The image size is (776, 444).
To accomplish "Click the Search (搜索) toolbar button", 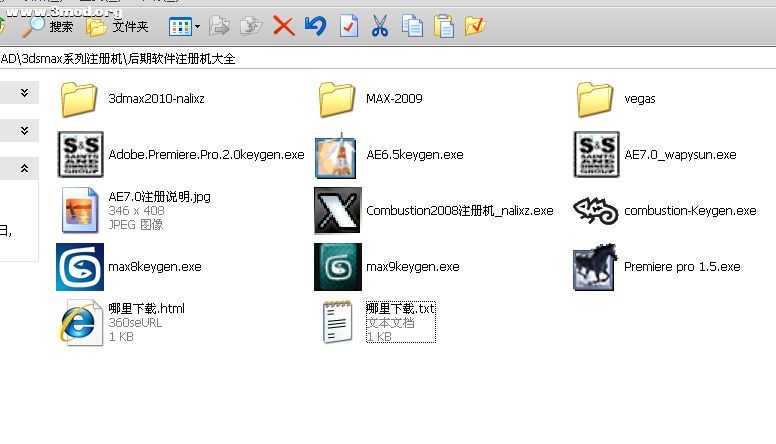I will (x=48, y=26).
